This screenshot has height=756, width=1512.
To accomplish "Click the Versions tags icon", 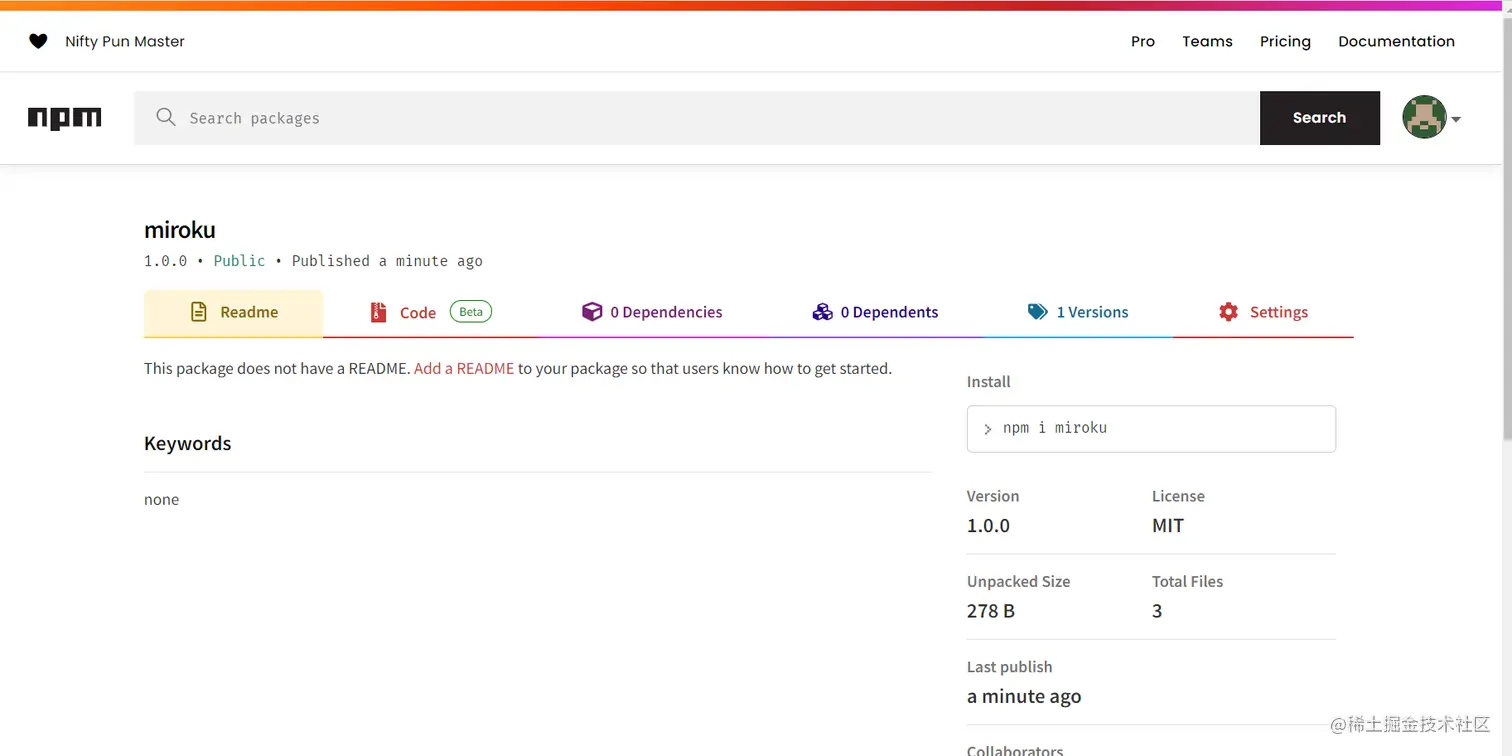I will tap(1038, 312).
